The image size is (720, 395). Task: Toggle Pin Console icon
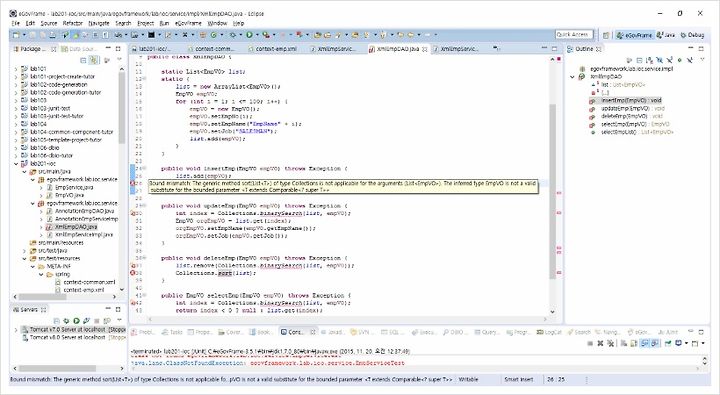pos(668,343)
